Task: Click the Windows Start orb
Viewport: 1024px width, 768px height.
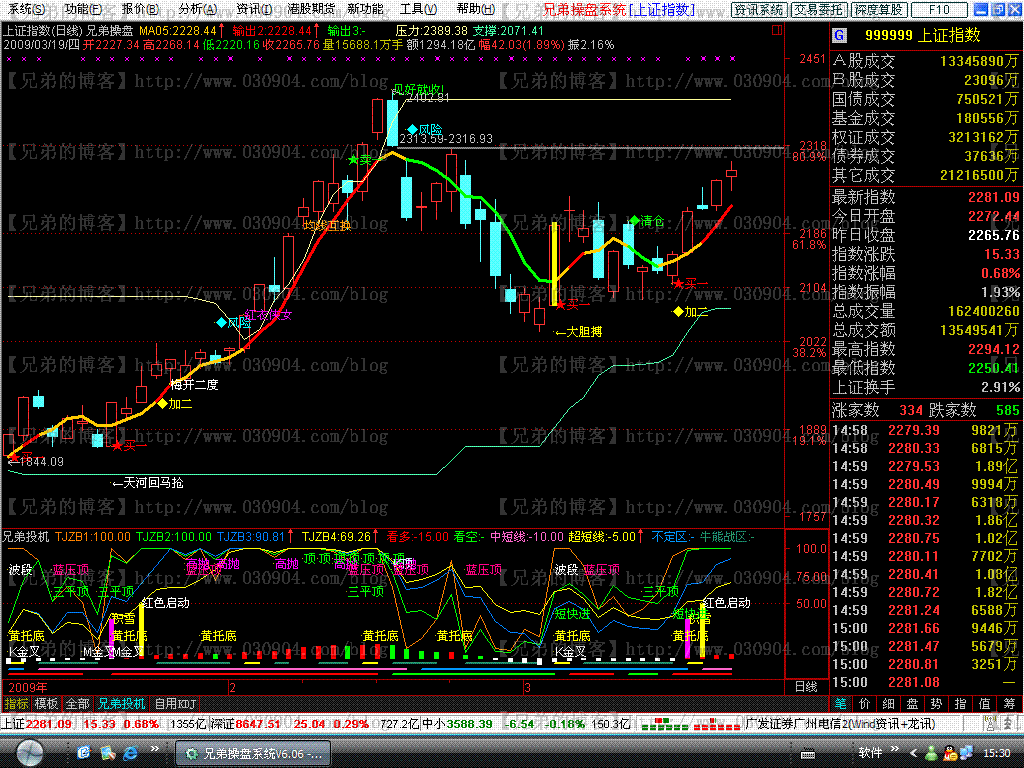Action: [30, 752]
